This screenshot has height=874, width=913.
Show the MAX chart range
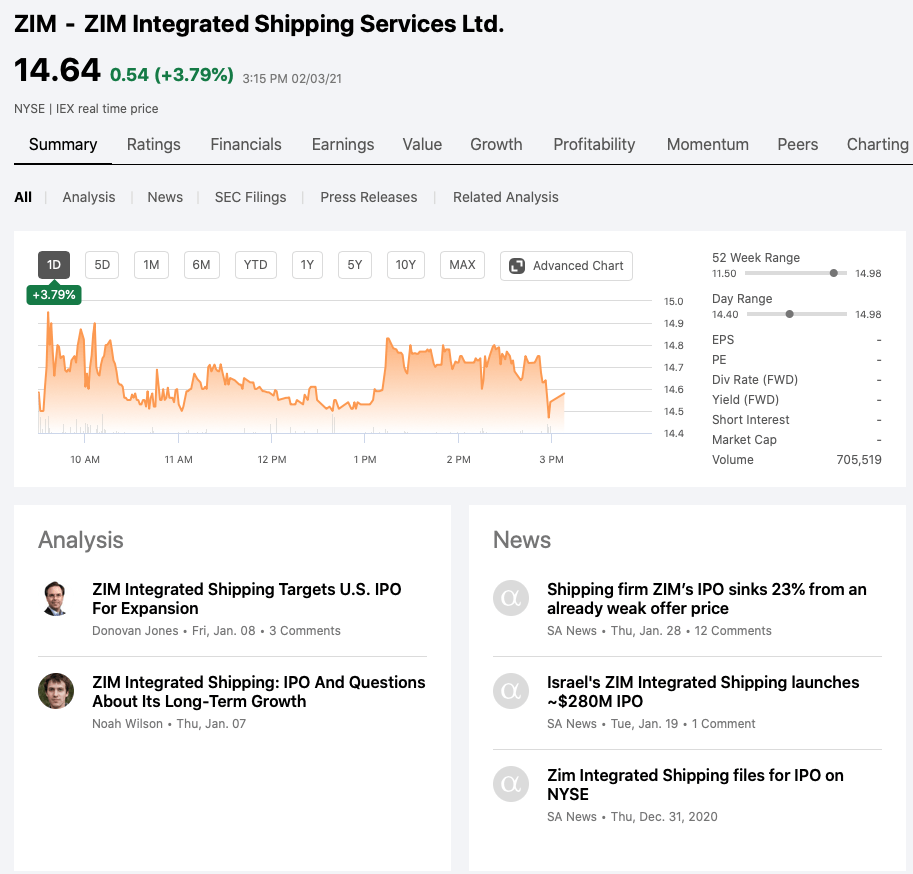point(462,265)
